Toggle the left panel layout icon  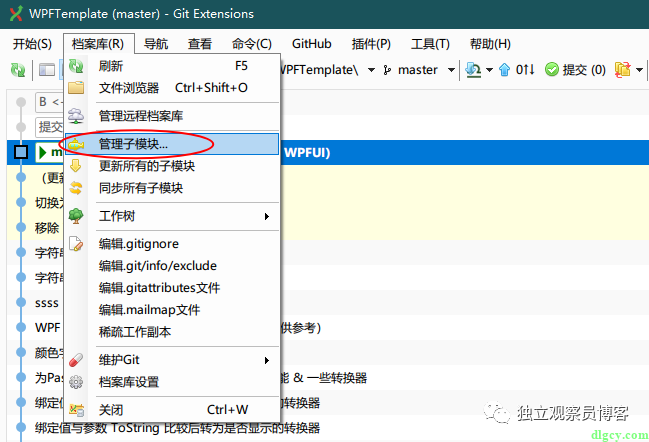point(47,70)
